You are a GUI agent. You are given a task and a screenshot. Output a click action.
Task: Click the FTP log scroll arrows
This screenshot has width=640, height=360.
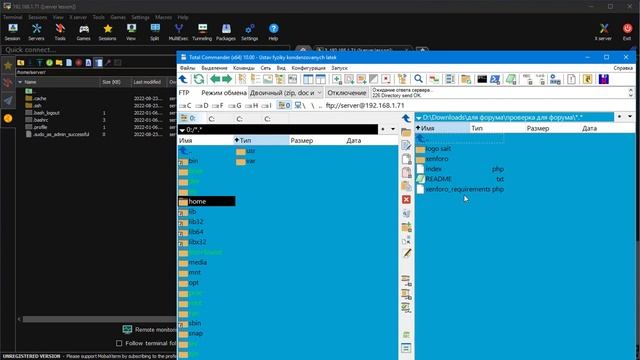pyautogui.click(x=630, y=93)
